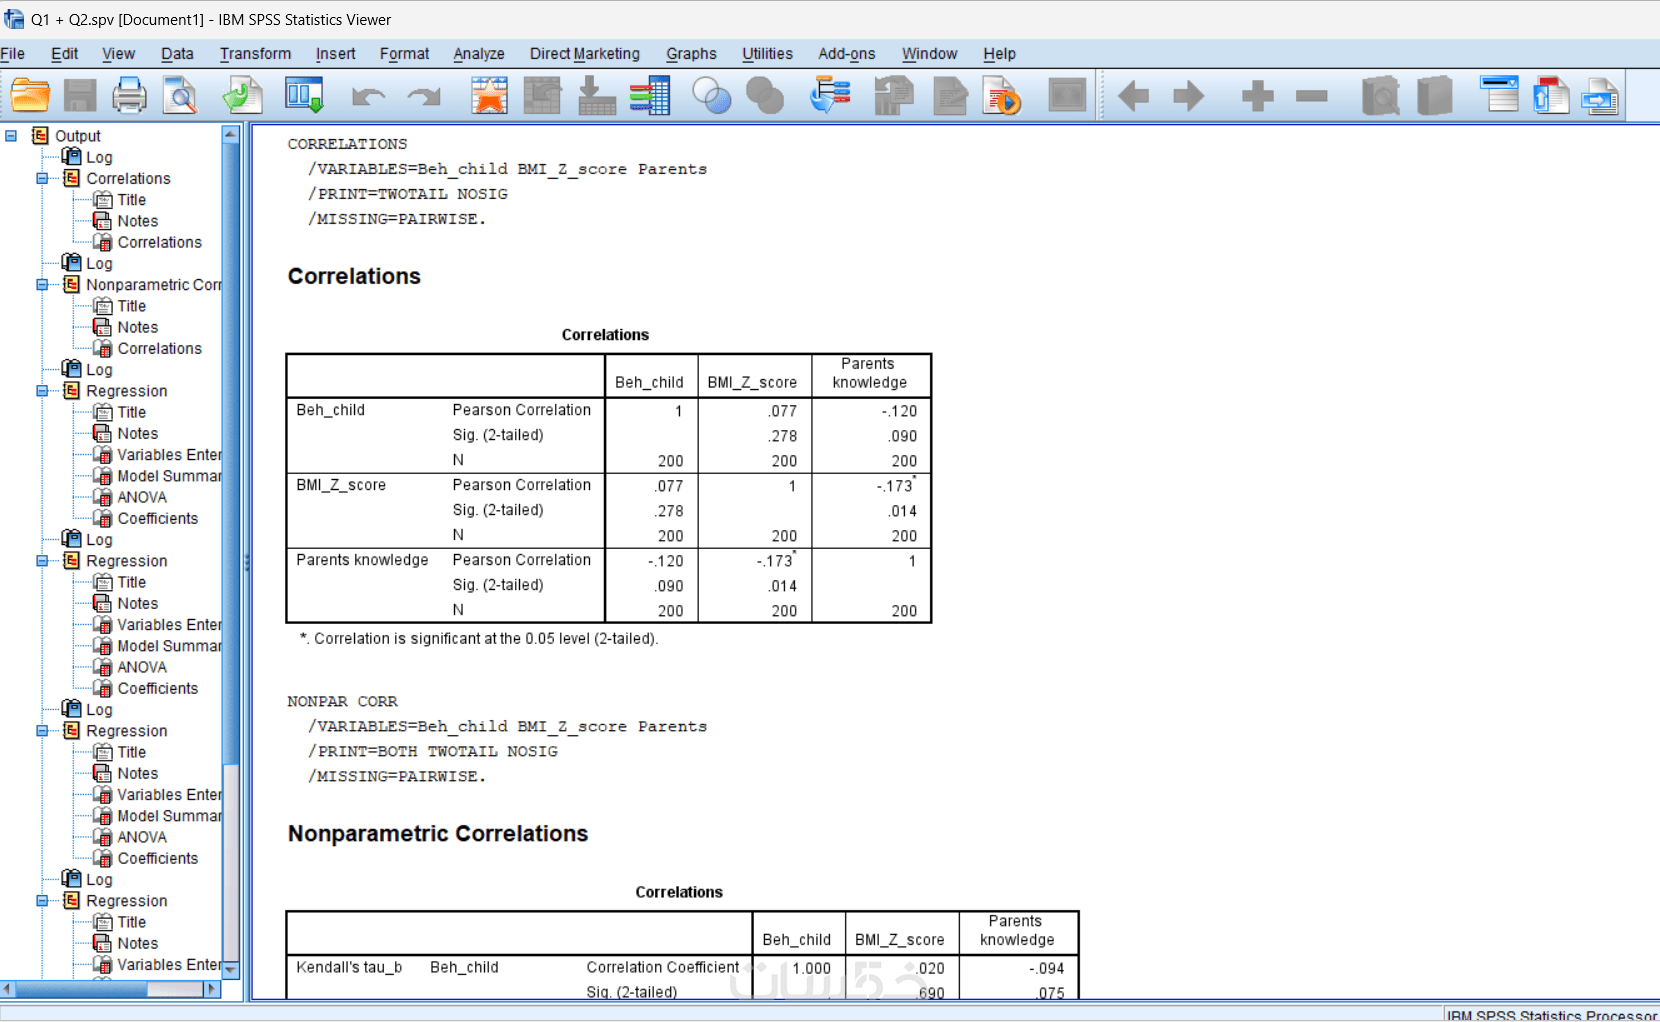This screenshot has width=1660, height=1022.
Task: Click the Insert Heading toolbar icon
Action: tap(1499, 96)
